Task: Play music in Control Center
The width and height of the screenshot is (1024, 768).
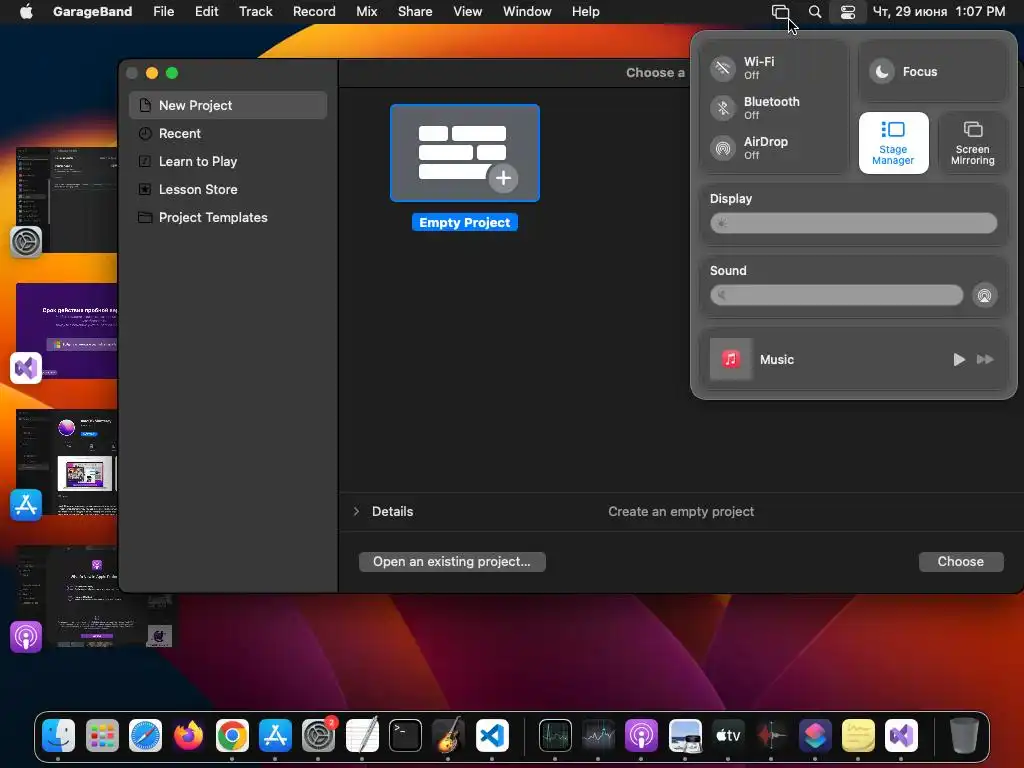Action: tap(958, 359)
